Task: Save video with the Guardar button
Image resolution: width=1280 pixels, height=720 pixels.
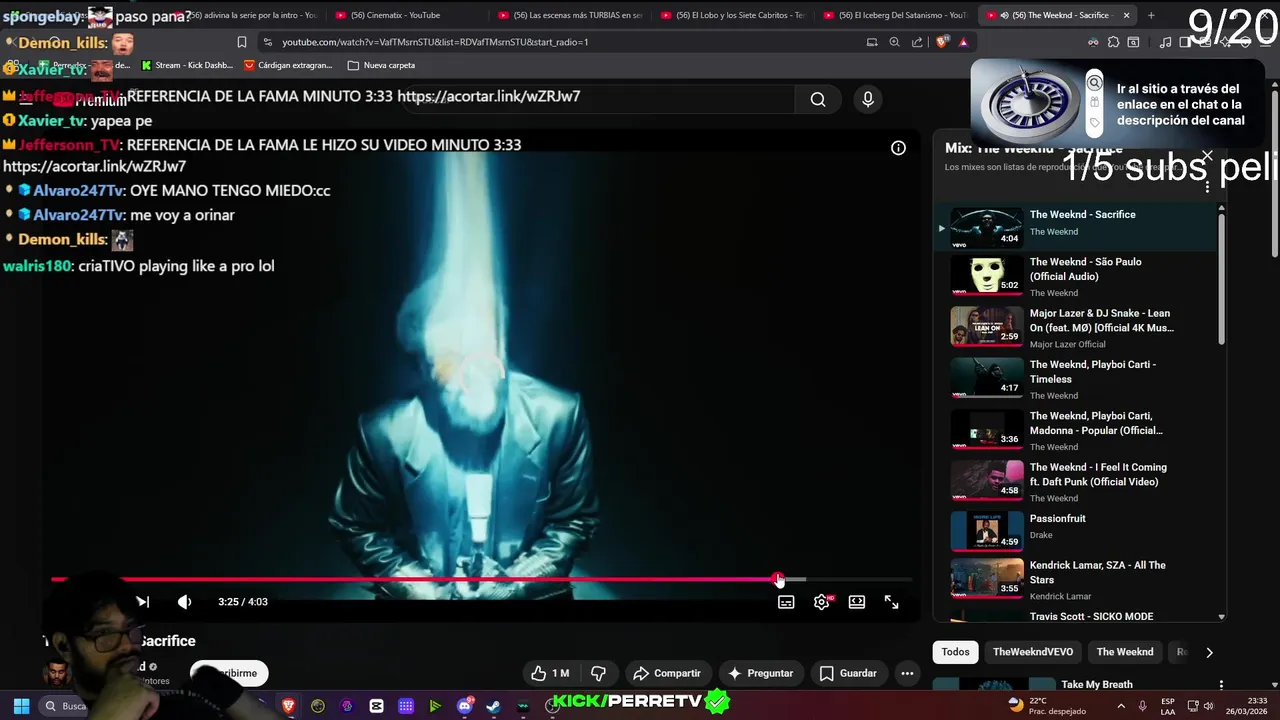Action: [848, 673]
